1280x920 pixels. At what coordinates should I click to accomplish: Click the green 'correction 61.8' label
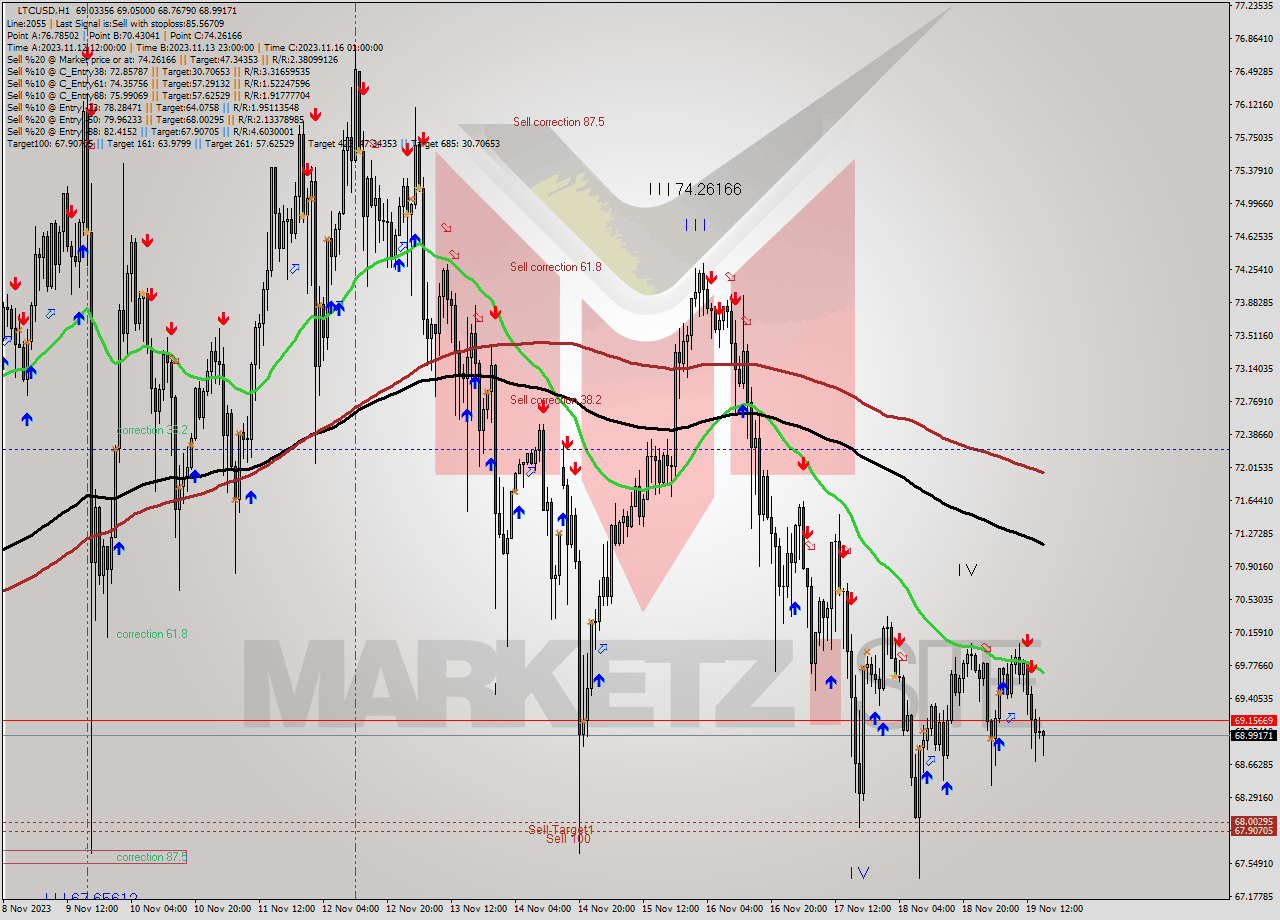(151, 634)
